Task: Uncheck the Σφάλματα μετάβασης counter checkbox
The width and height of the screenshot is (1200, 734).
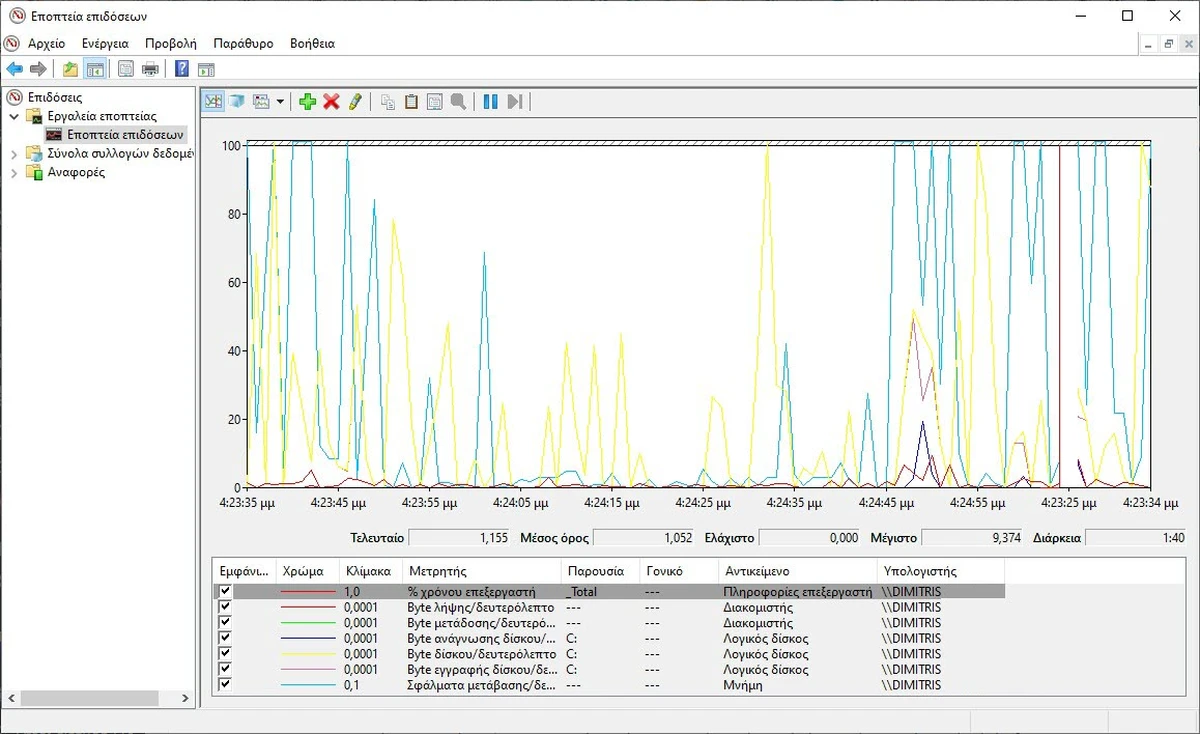Action: point(224,685)
